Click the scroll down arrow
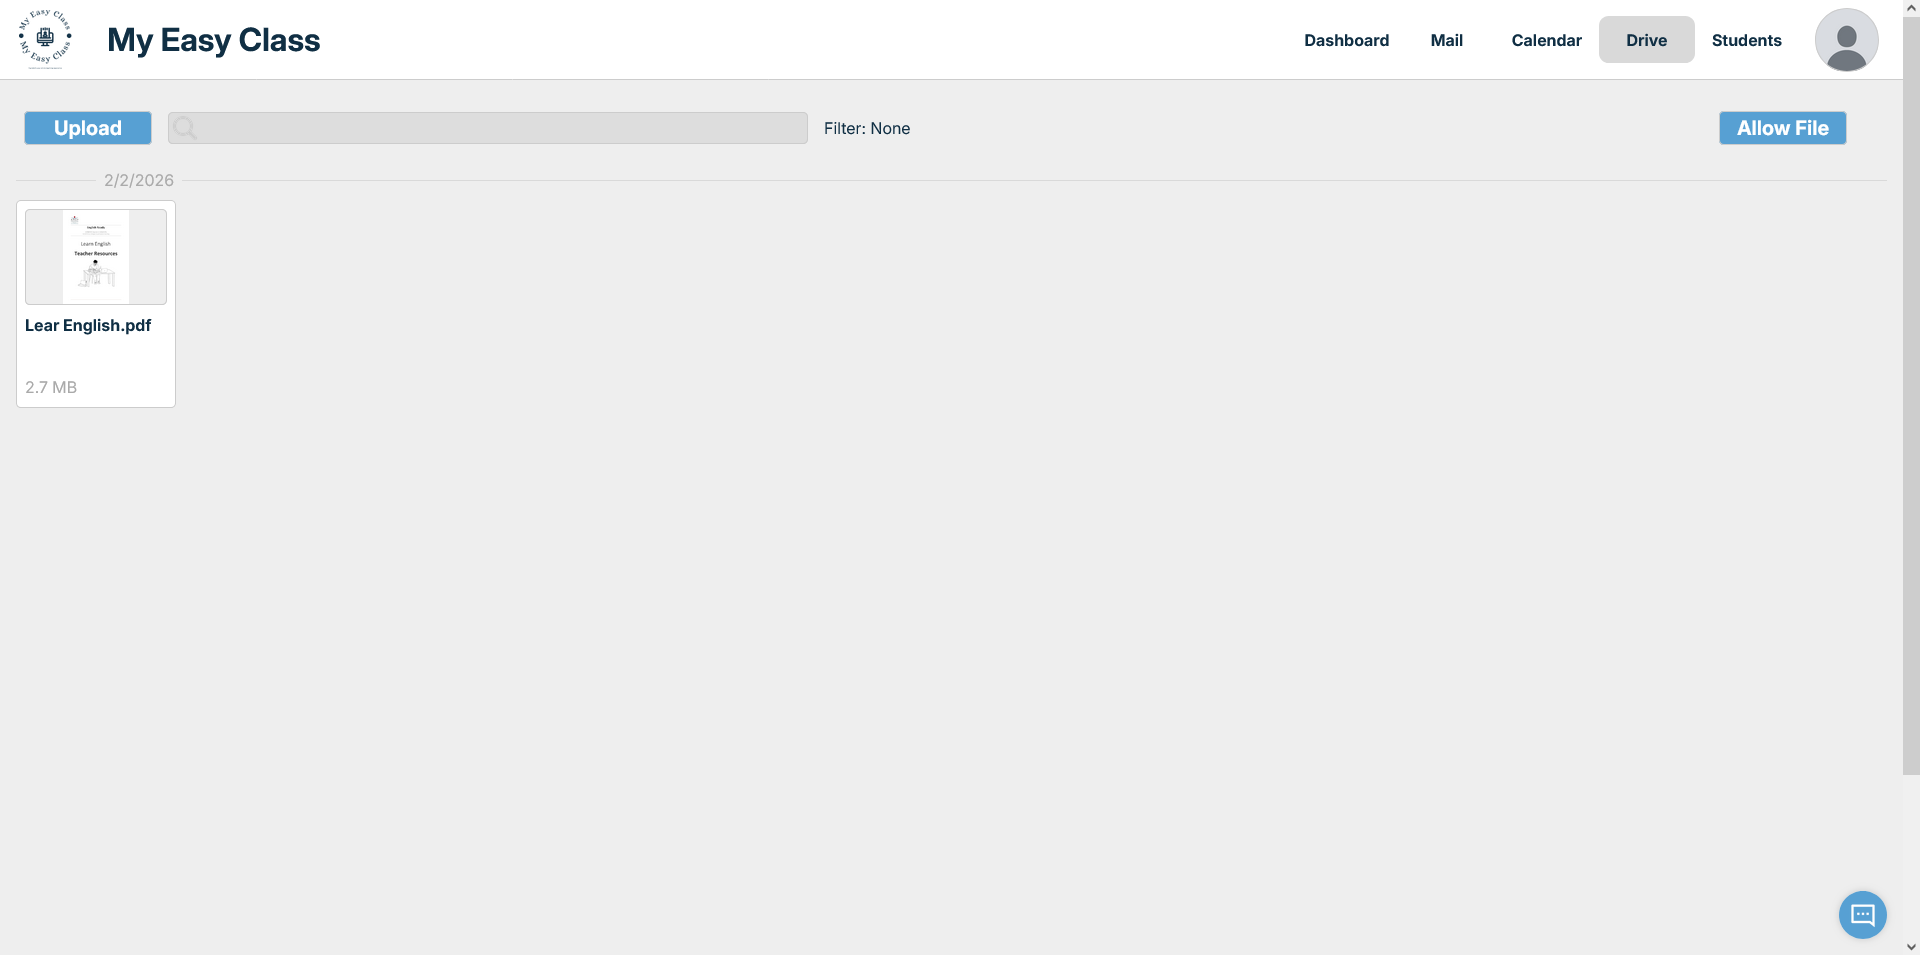The height and width of the screenshot is (955, 1920). pos(1911,946)
